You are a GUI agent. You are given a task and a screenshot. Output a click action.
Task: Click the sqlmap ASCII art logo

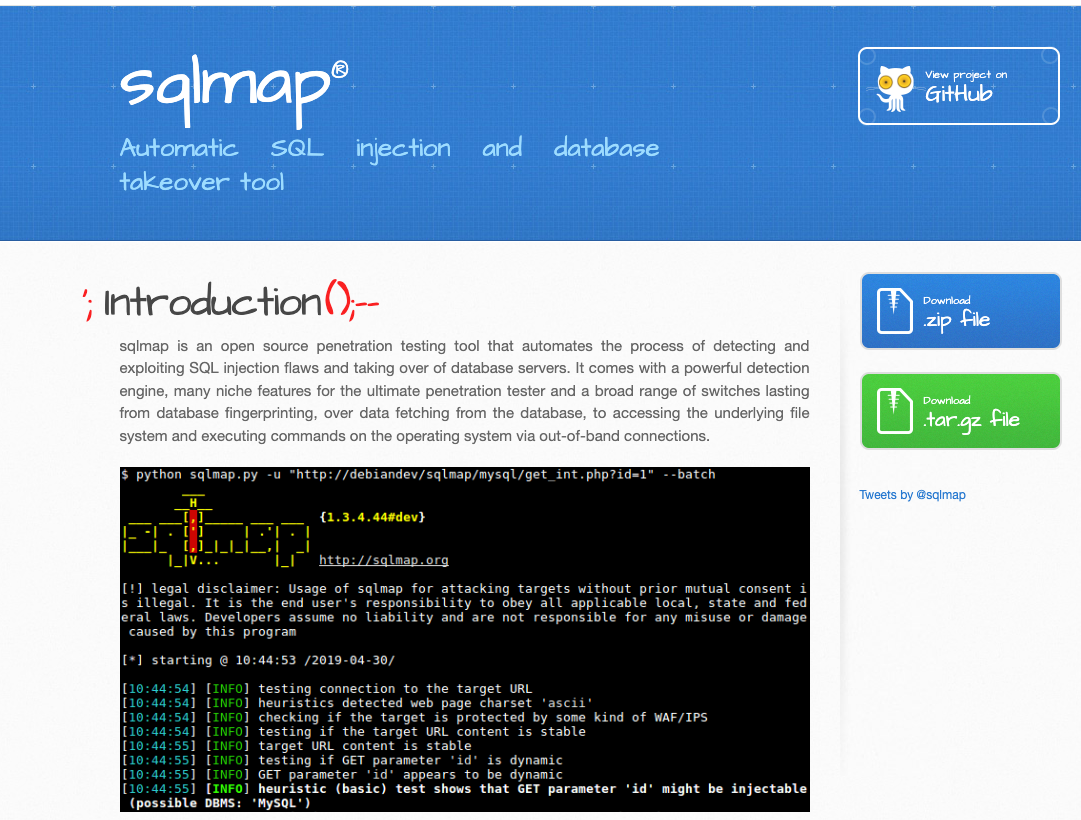tap(216, 531)
